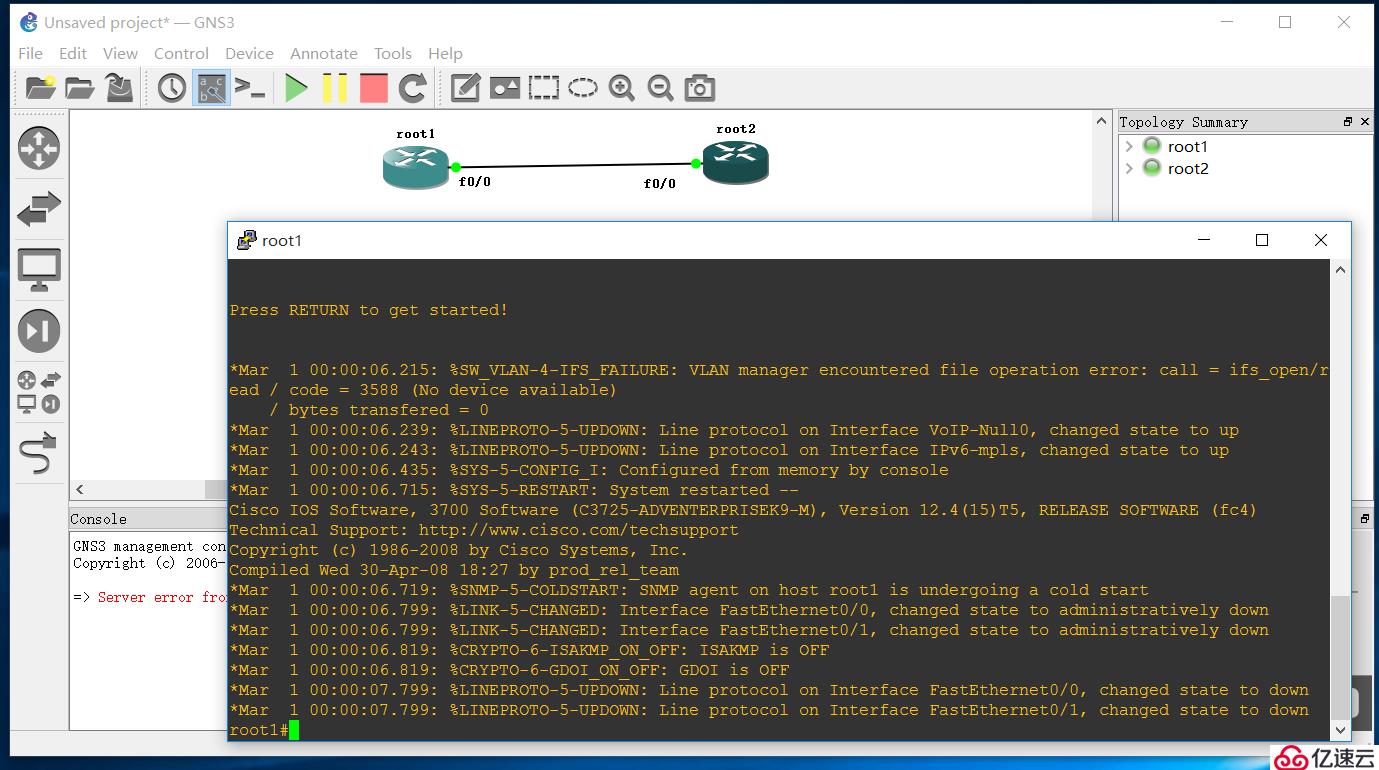This screenshot has height=770, width=1379.
Task: Click the Console panel title
Action: (98, 519)
